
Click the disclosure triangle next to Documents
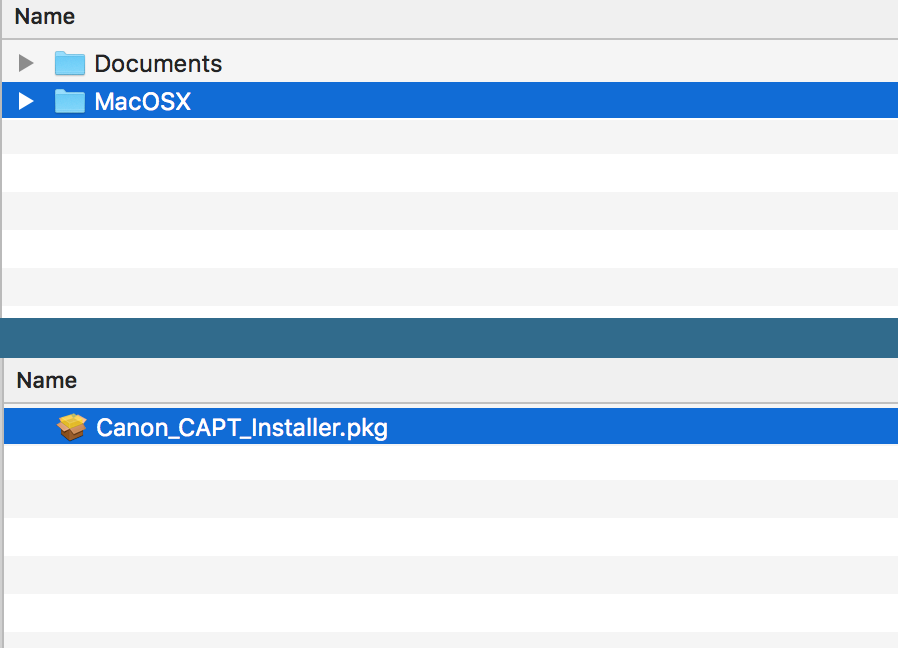pos(25,63)
